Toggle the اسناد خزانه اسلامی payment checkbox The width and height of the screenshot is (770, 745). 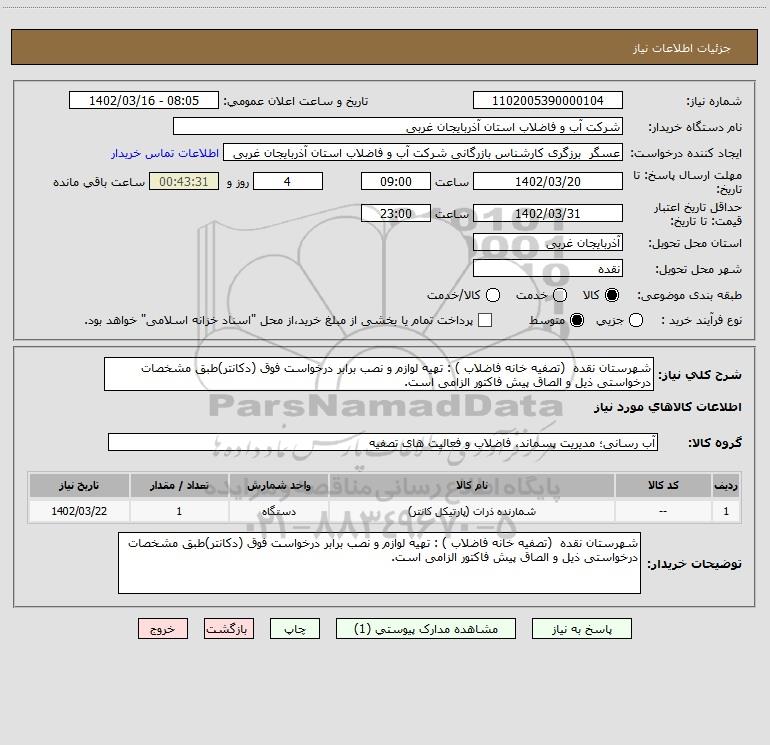[485, 320]
